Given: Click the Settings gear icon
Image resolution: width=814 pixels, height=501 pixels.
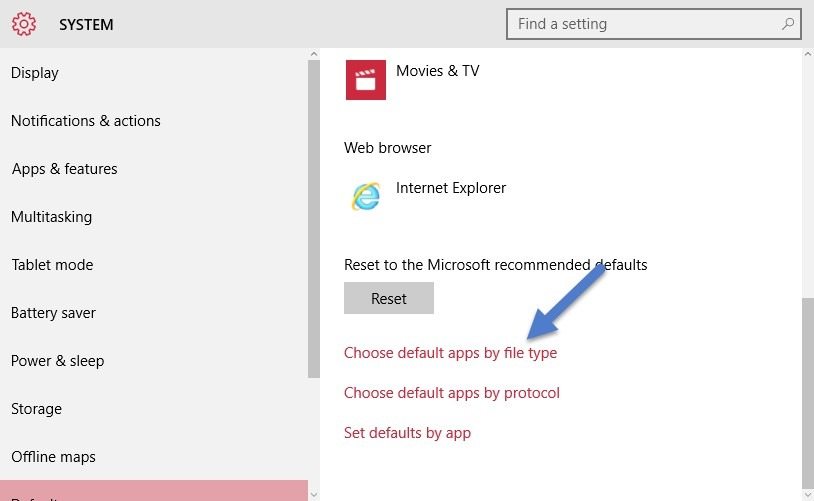Looking at the screenshot, I should (24, 24).
